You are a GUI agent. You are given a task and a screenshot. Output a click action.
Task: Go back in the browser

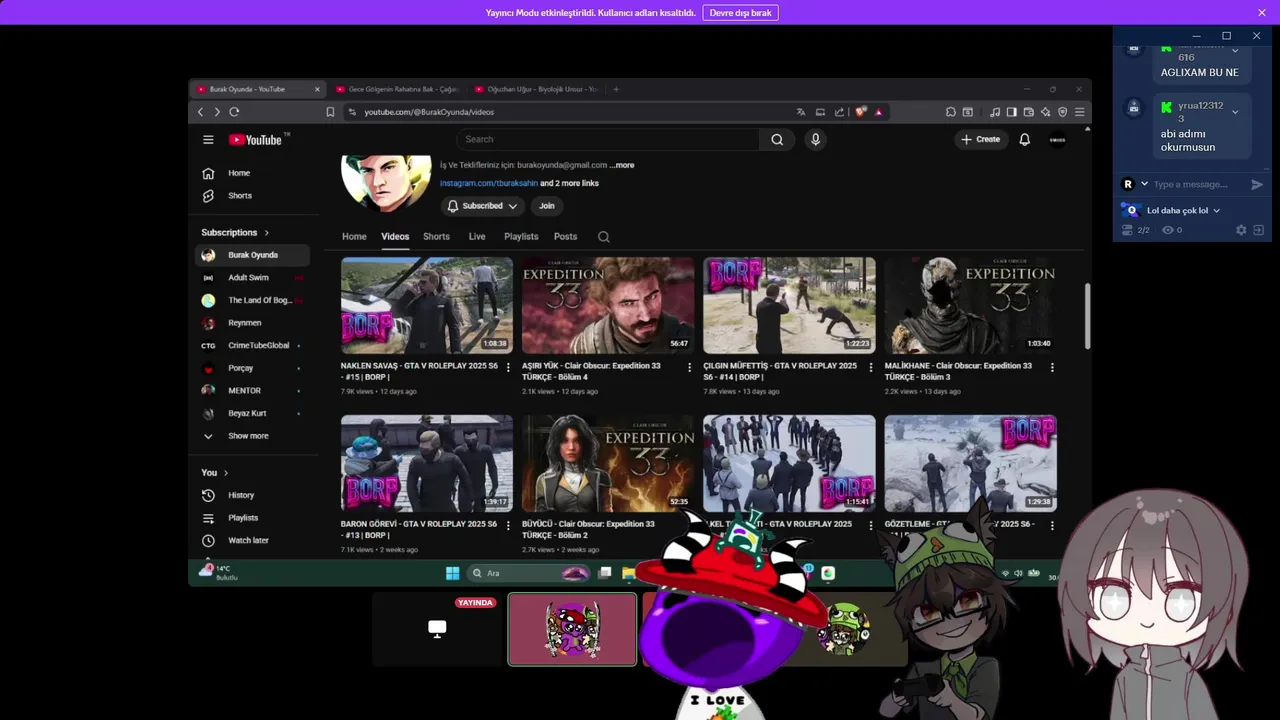200,112
